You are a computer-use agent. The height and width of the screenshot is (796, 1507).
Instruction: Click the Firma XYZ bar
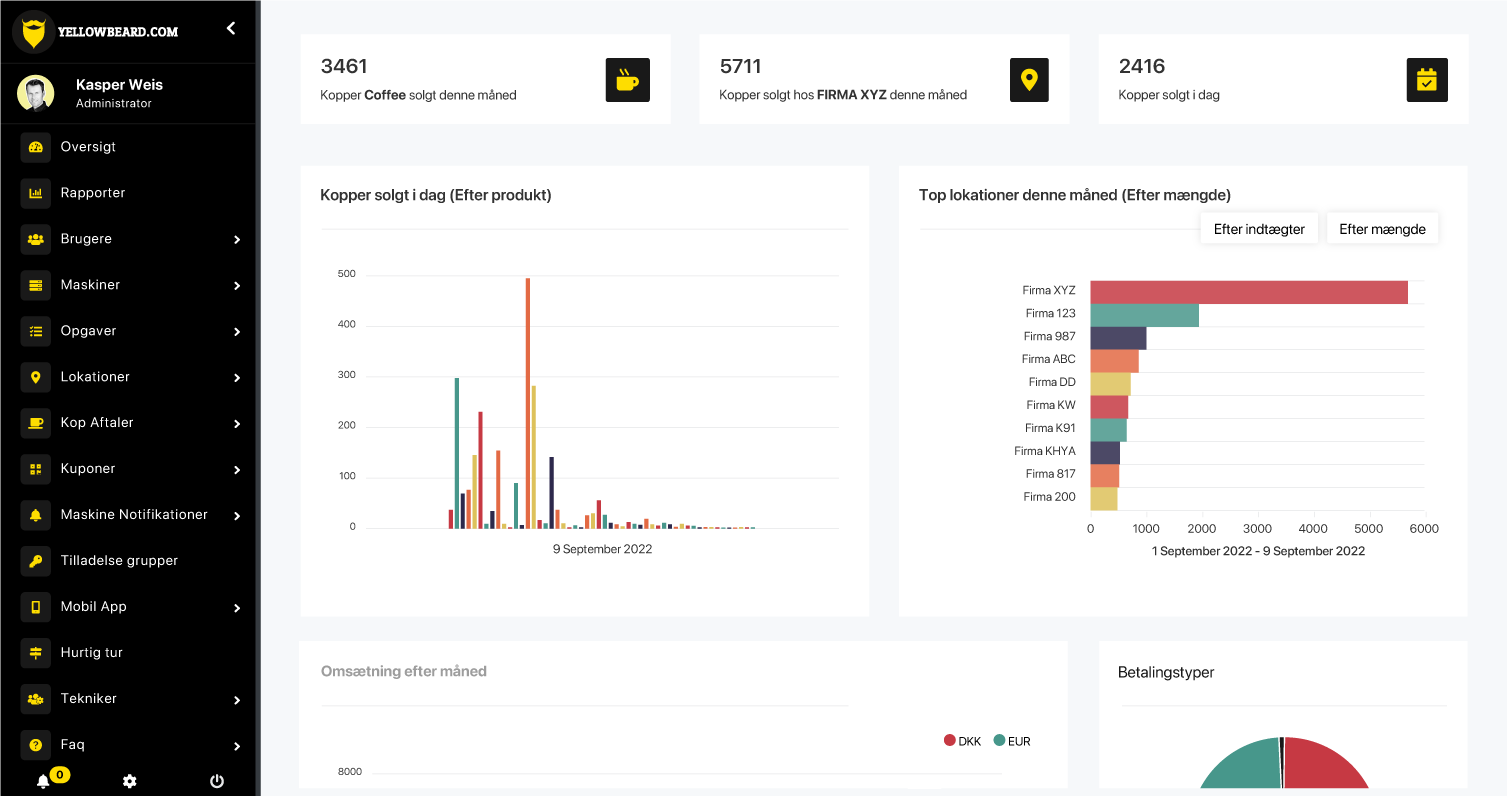(1249, 292)
